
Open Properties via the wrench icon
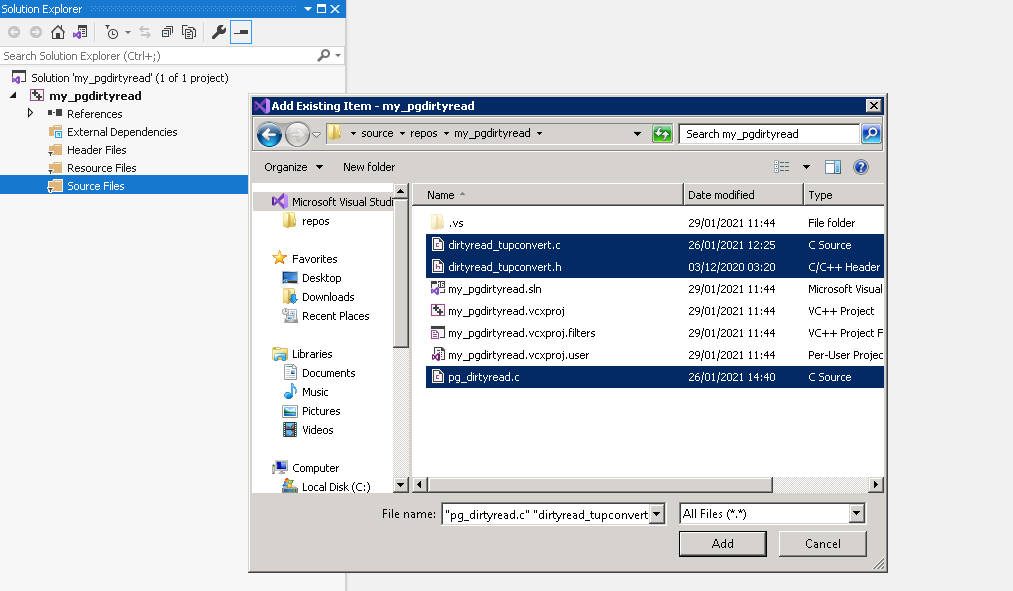coord(217,32)
